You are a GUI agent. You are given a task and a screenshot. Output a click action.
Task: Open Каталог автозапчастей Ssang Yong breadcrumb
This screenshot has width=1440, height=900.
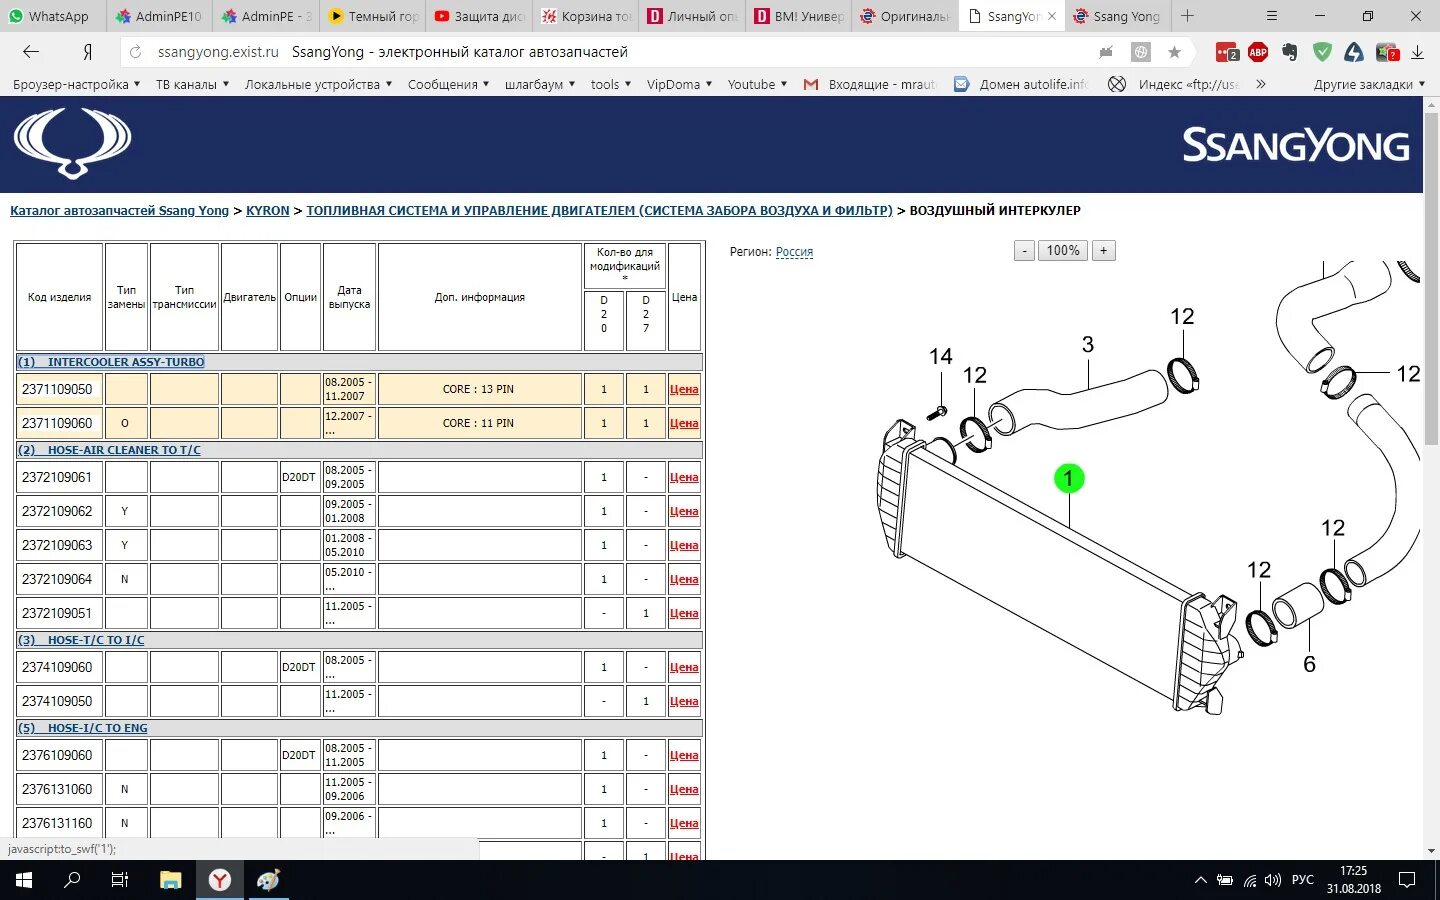(x=119, y=211)
